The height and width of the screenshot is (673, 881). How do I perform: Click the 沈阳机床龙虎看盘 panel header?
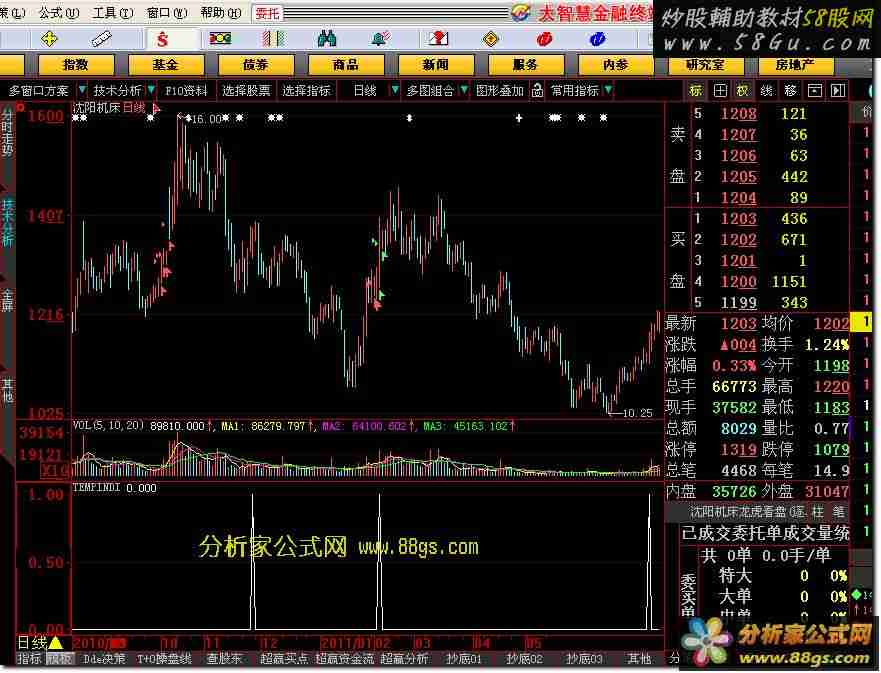(x=757, y=512)
